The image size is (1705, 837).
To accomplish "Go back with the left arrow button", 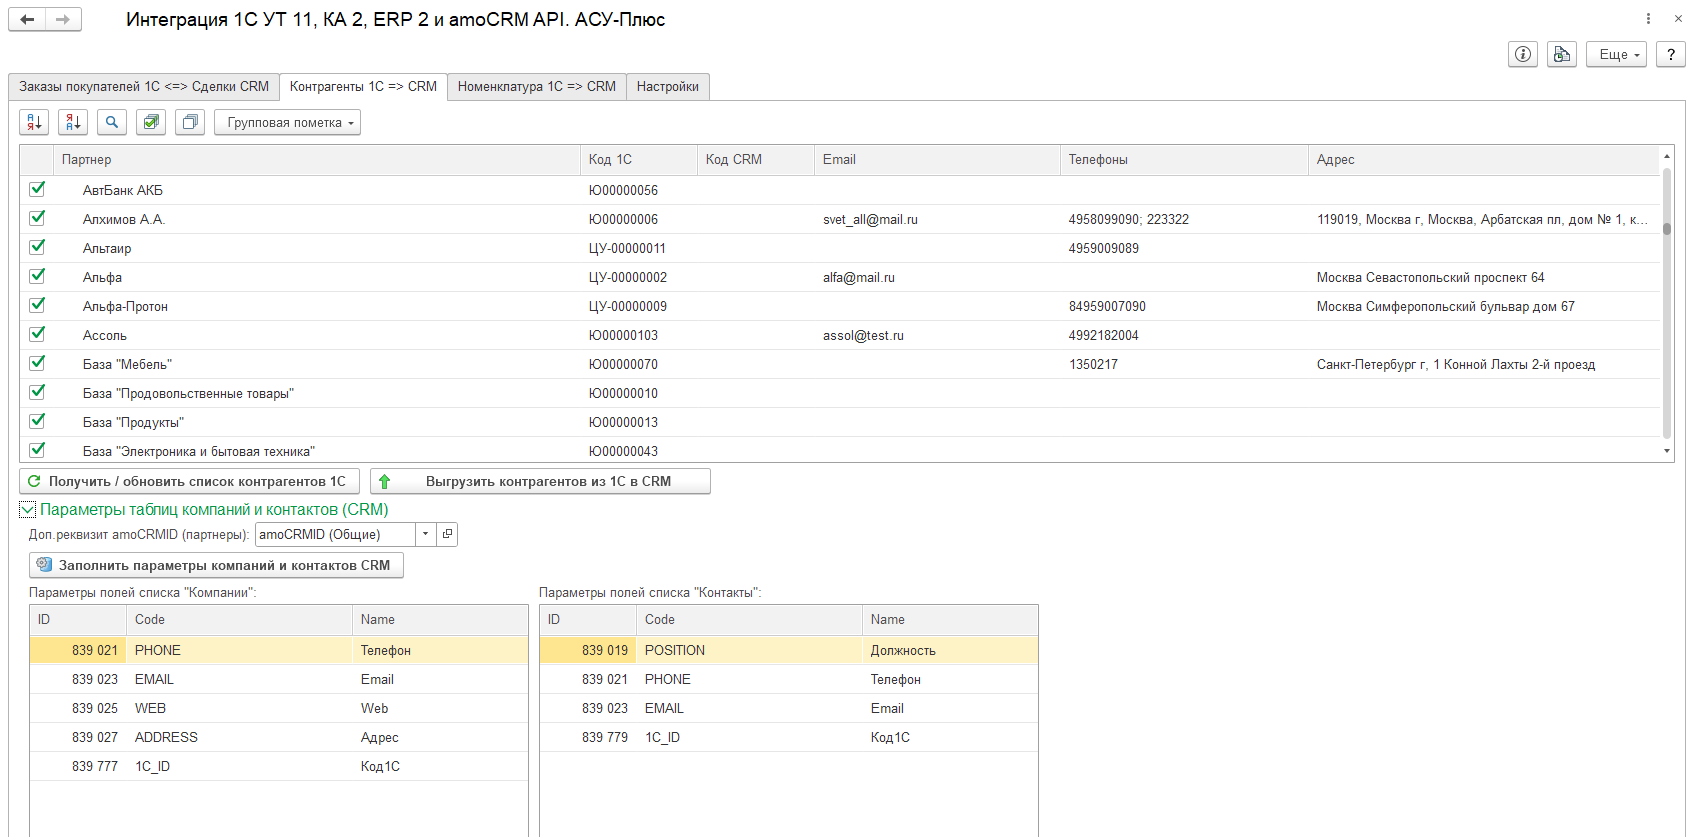I will coord(27,19).
